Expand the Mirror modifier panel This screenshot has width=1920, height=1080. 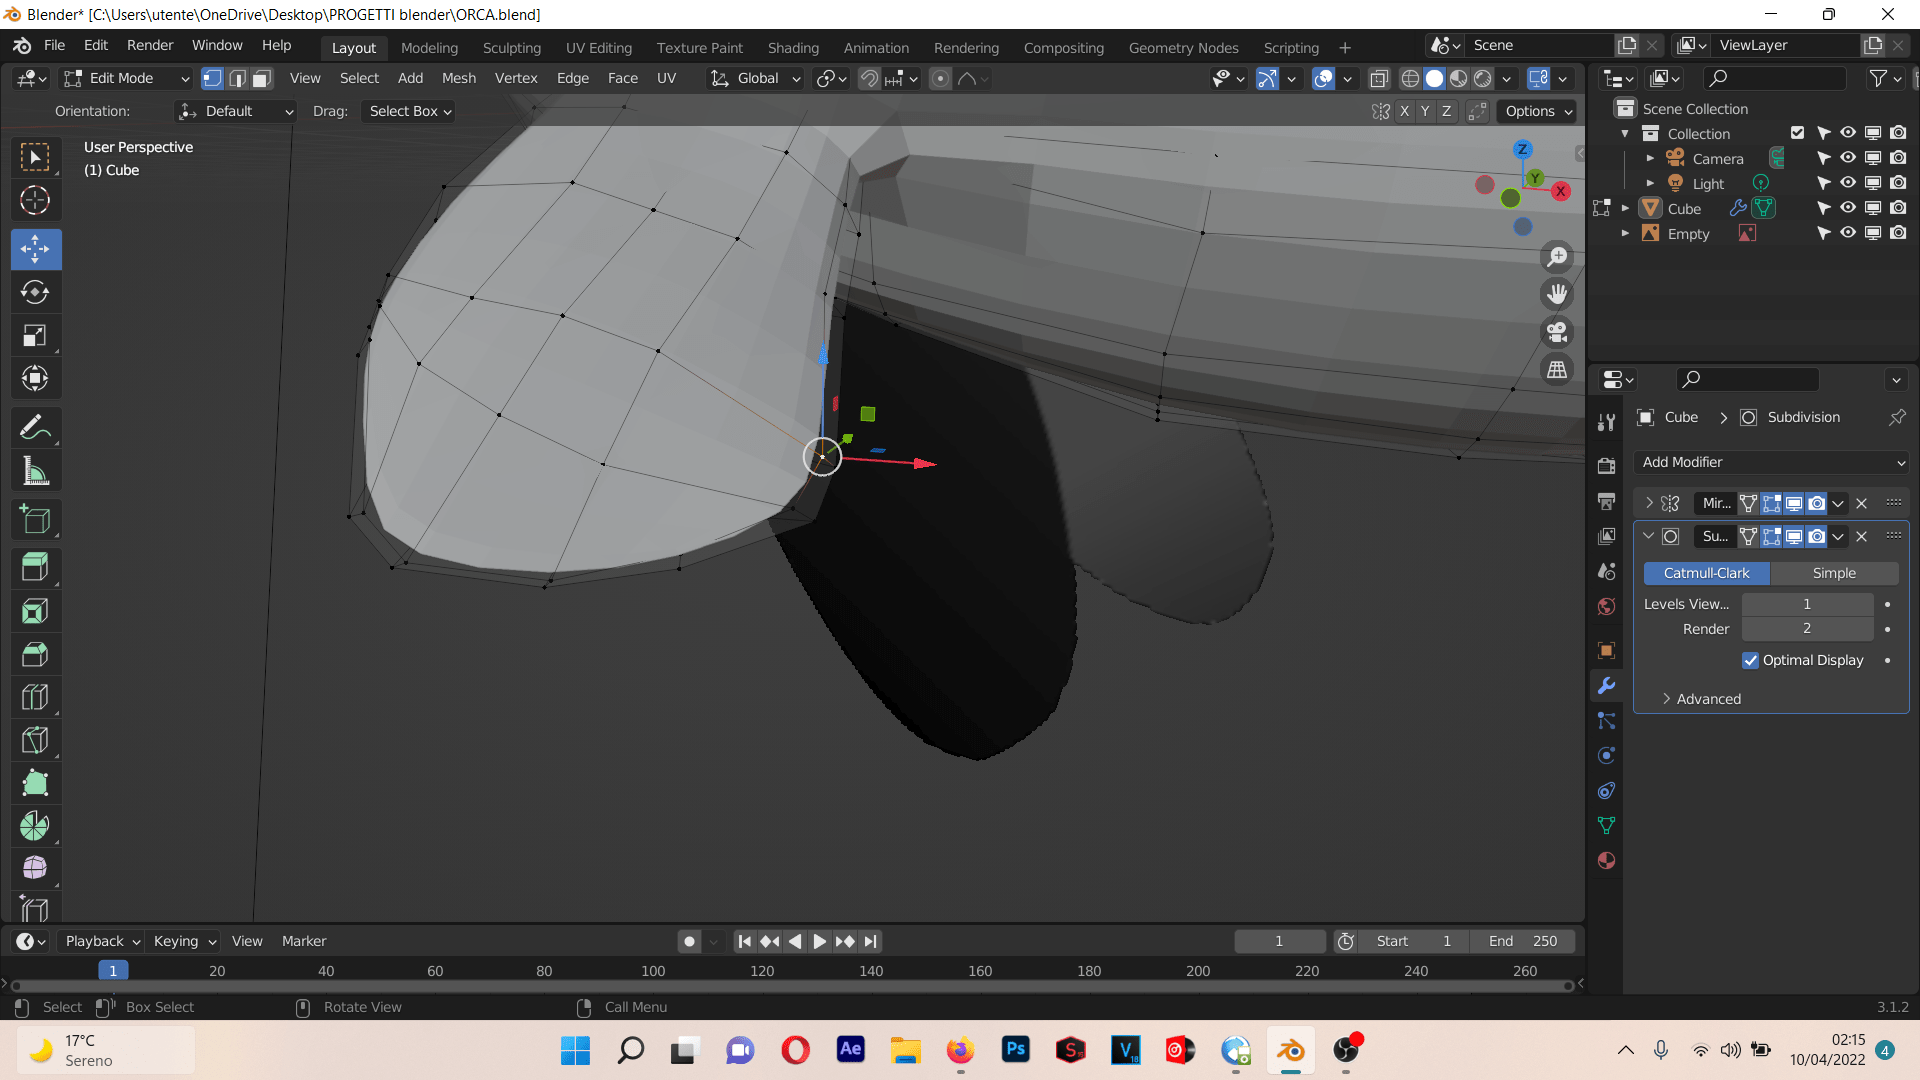[1649, 503]
